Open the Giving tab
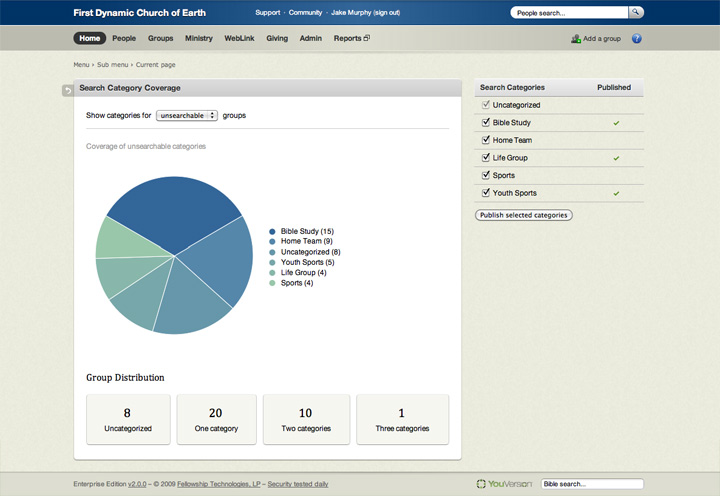This screenshot has width=720, height=496. click(277, 38)
